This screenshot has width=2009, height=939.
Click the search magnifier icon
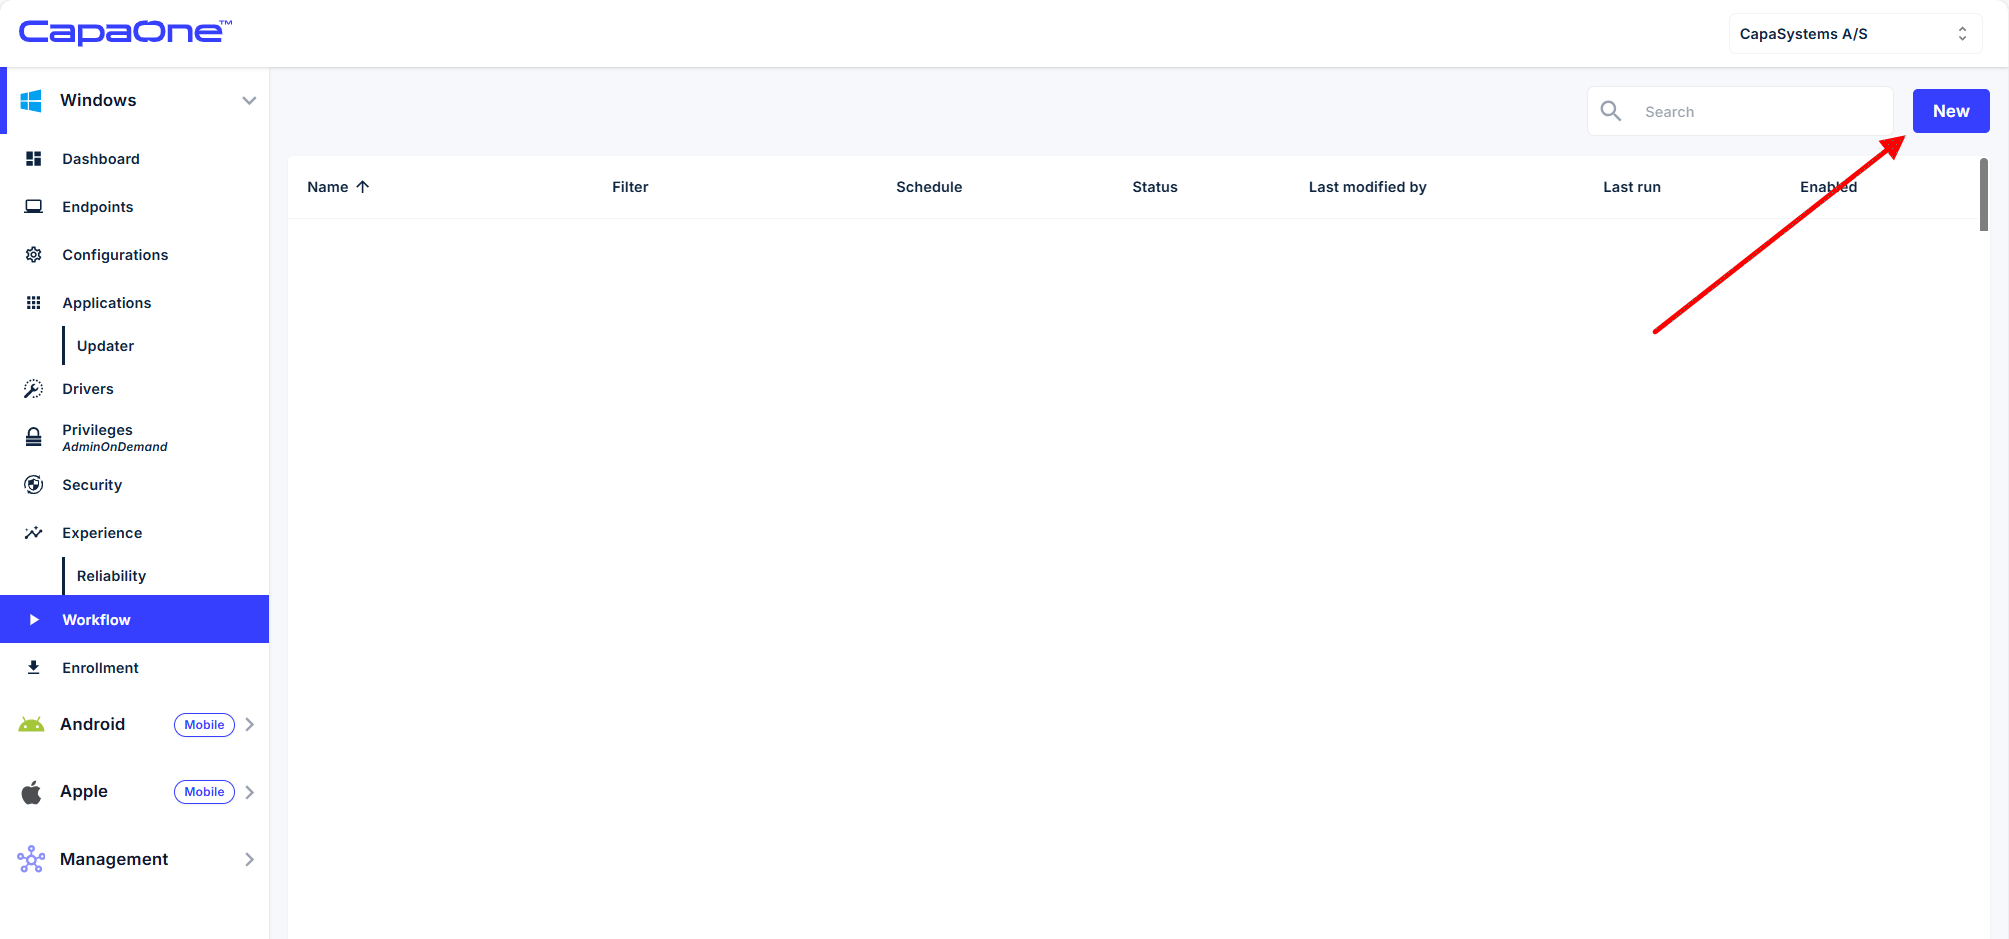[x=1611, y=111]
